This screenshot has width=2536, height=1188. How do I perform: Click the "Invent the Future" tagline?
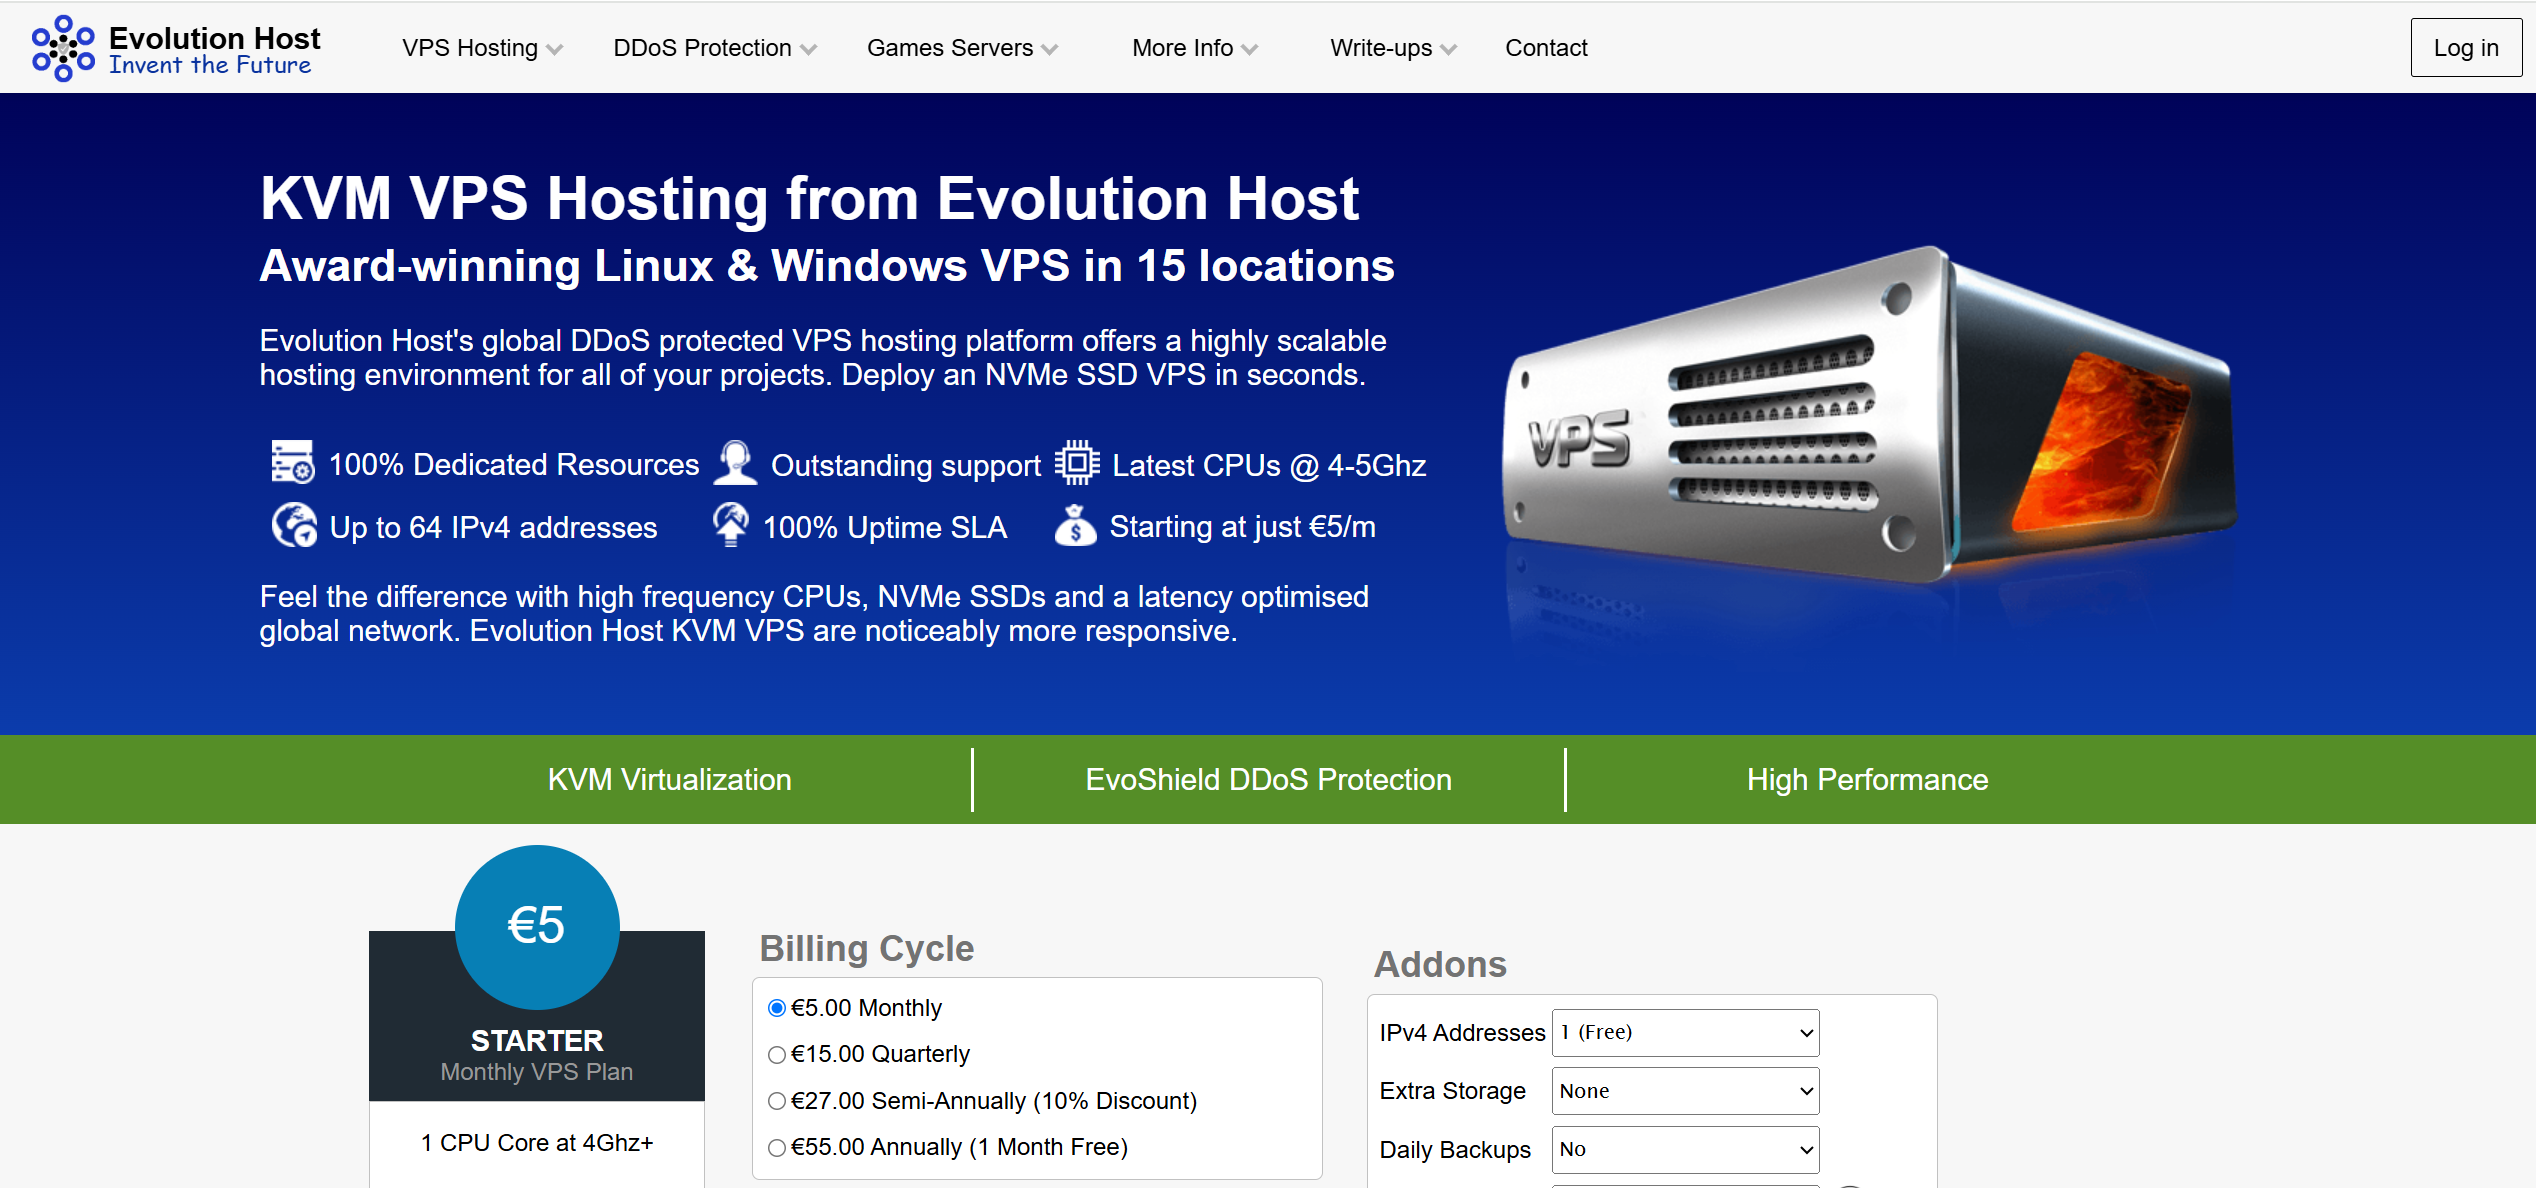pos(210,66)
